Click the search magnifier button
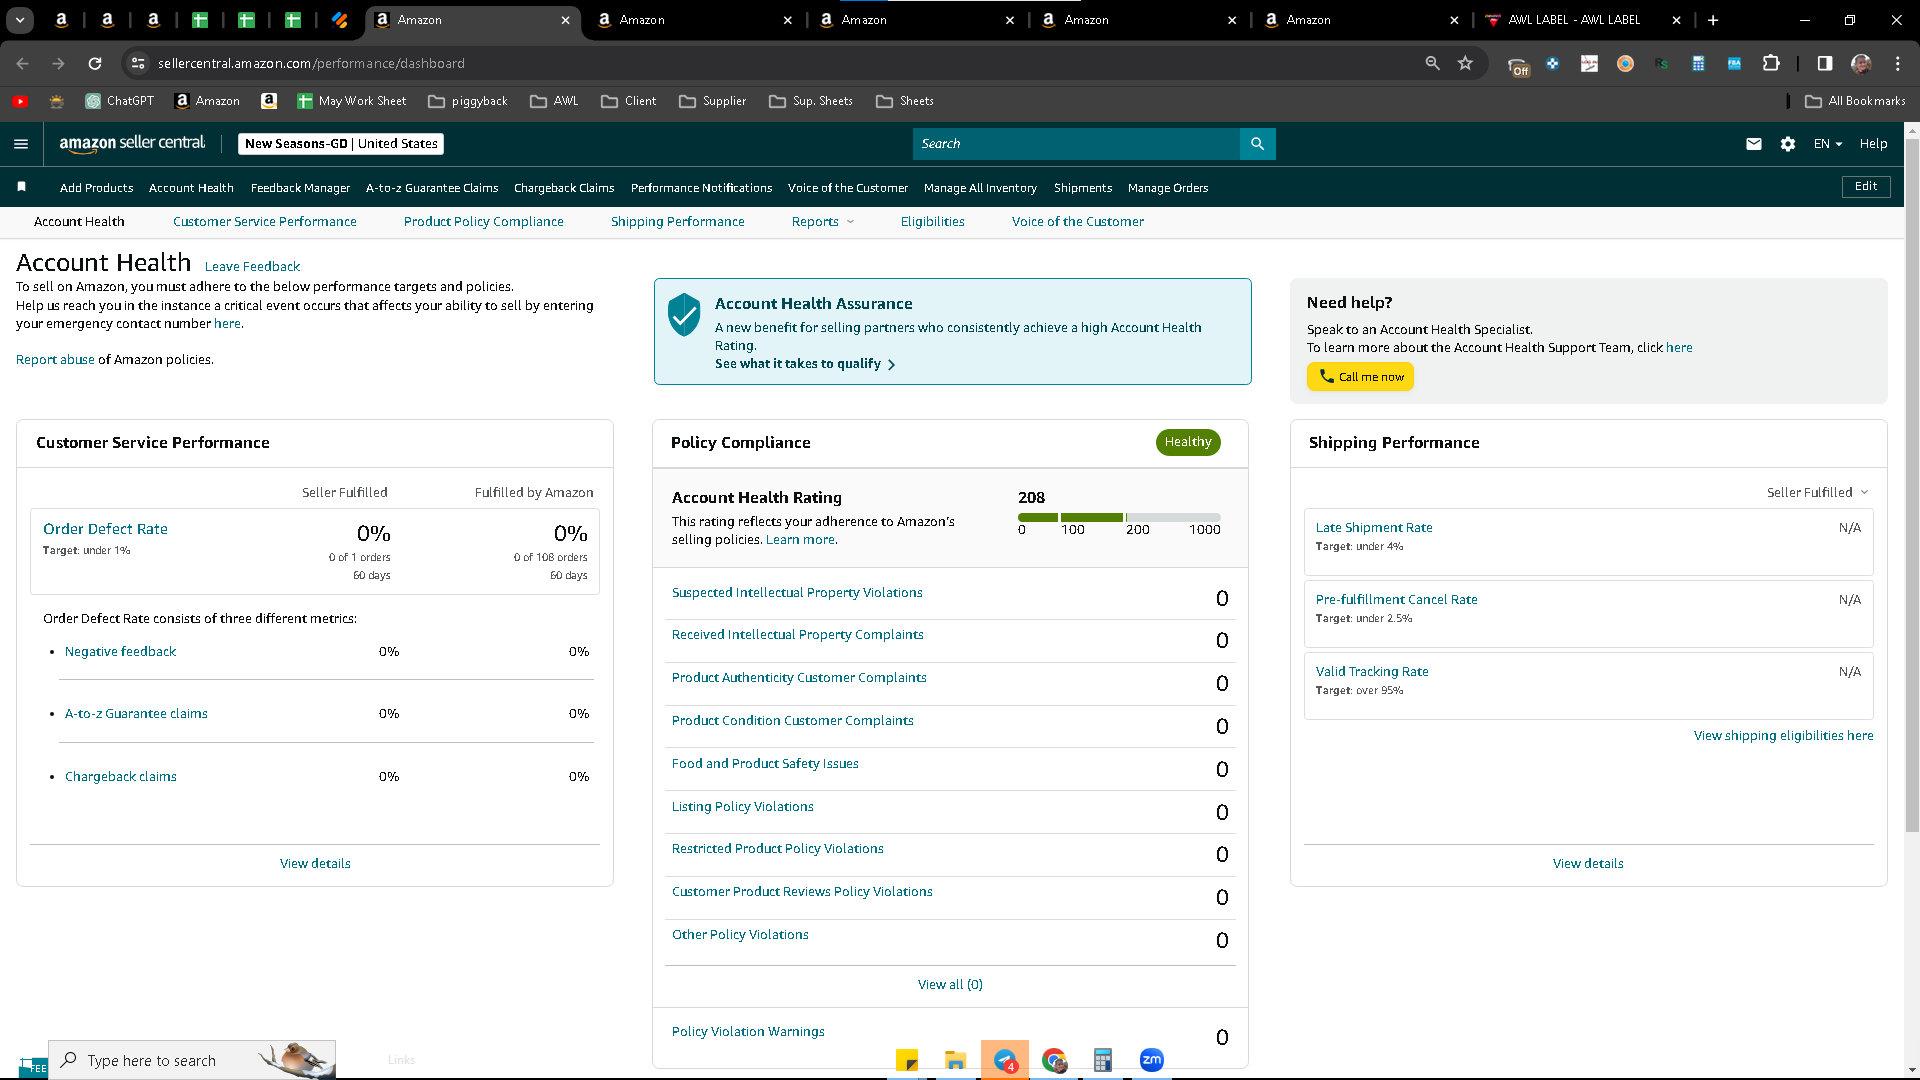The image size is (1920, 1080). click(x=1257, y=144)
